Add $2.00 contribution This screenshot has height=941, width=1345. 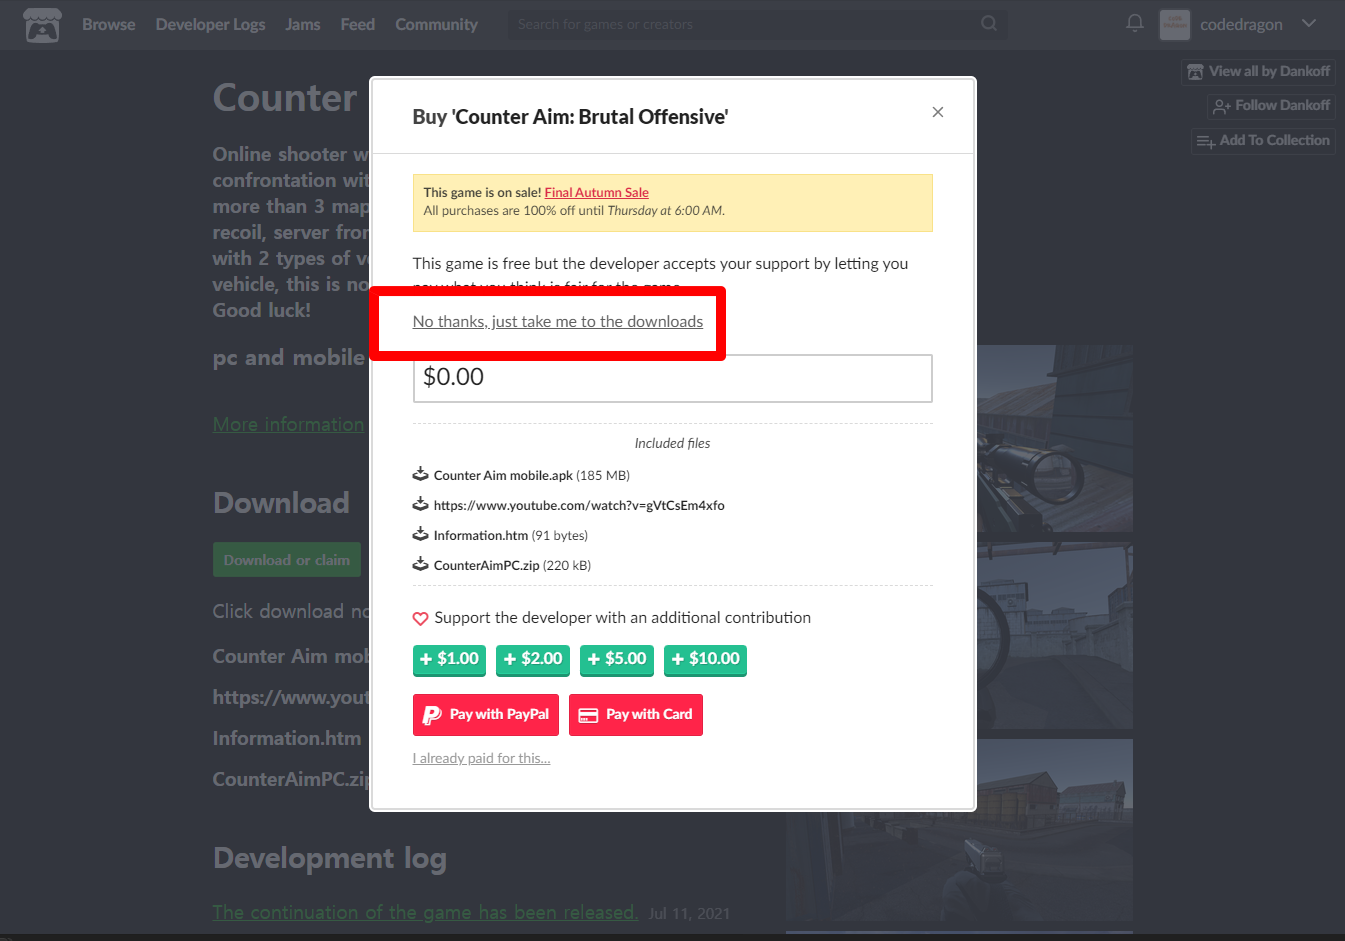click(533, 659)
